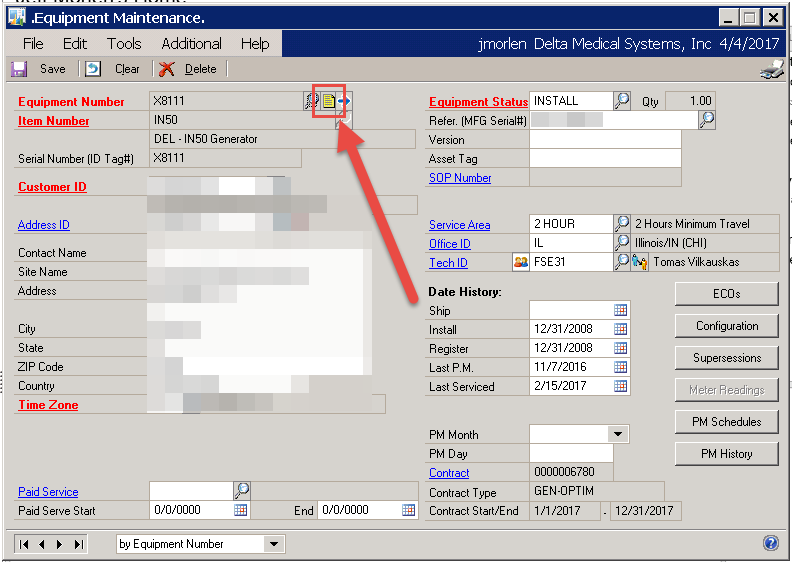Image resolution: width=792 pixels, height=562 pixels.
Task: Click the Version input field
Action: [605, 139]
